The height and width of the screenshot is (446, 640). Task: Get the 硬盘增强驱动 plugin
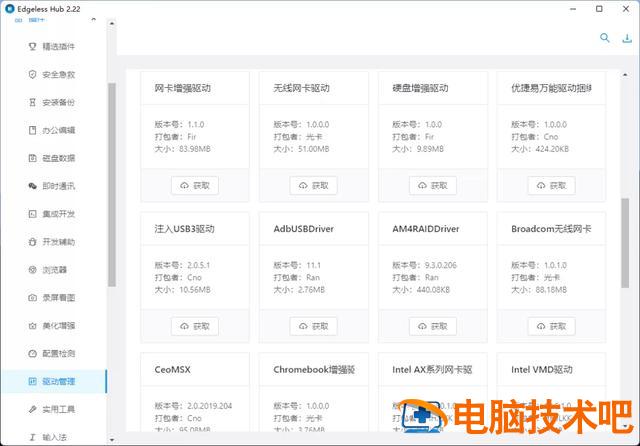433,186
